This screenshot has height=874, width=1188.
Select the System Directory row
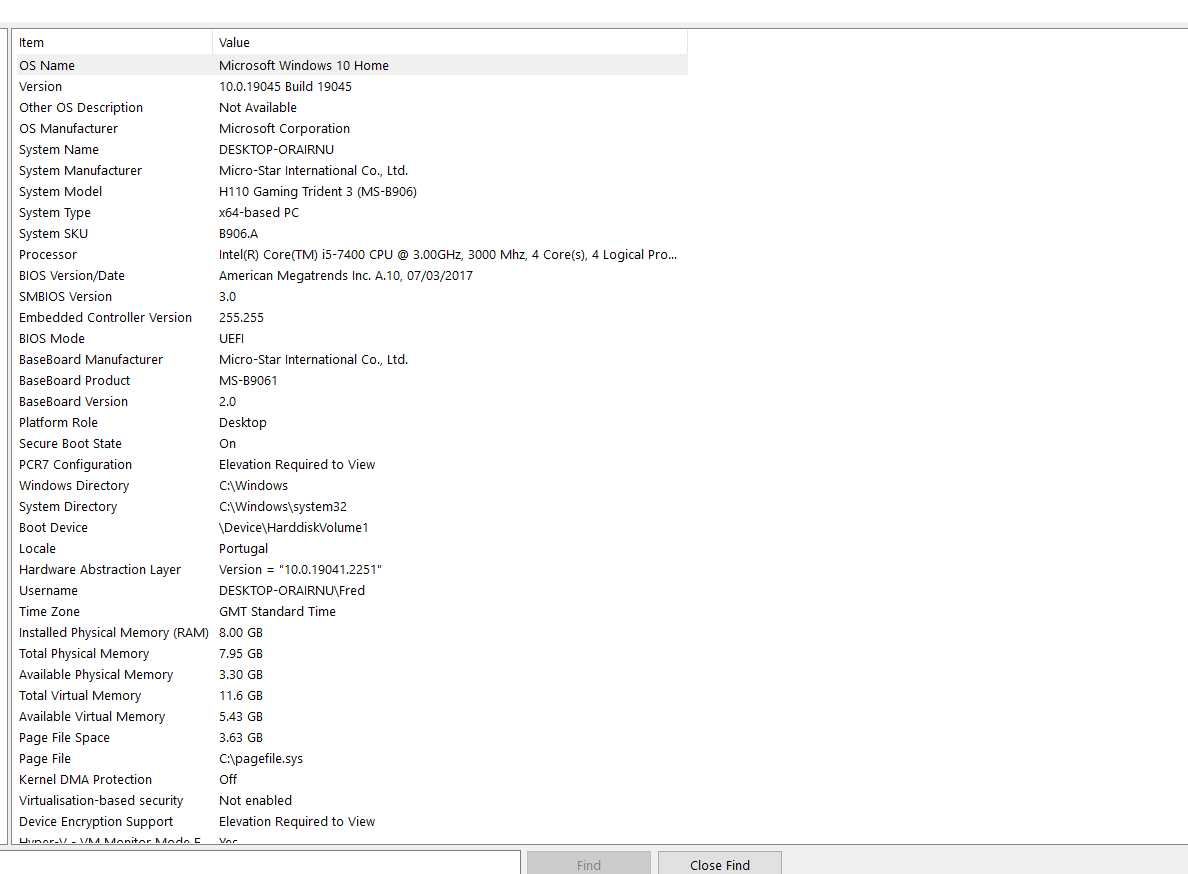350,507
